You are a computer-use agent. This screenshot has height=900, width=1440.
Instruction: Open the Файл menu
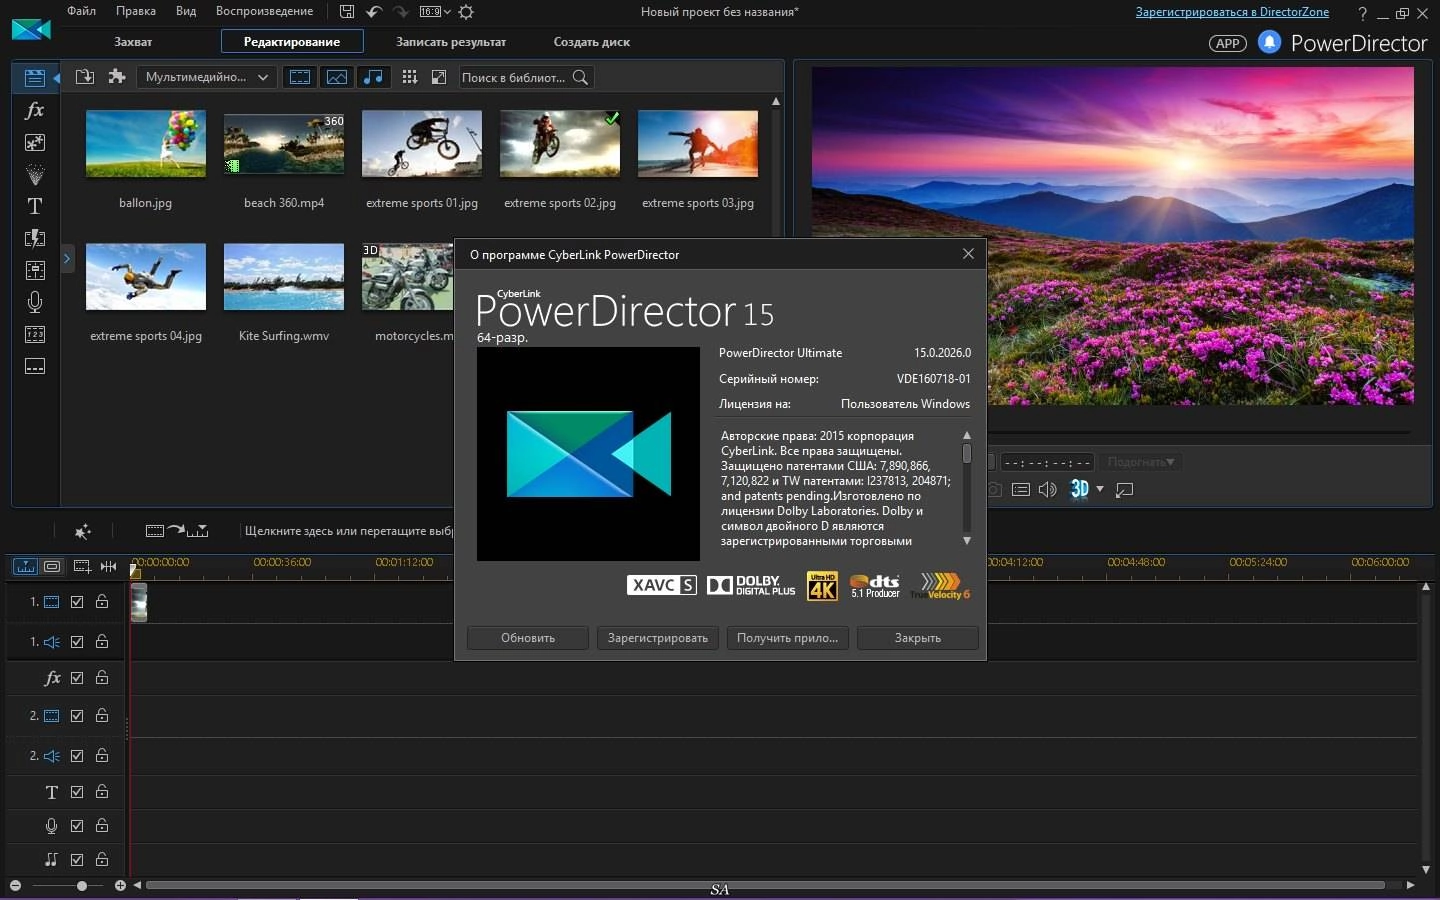[x=82, y=11]
